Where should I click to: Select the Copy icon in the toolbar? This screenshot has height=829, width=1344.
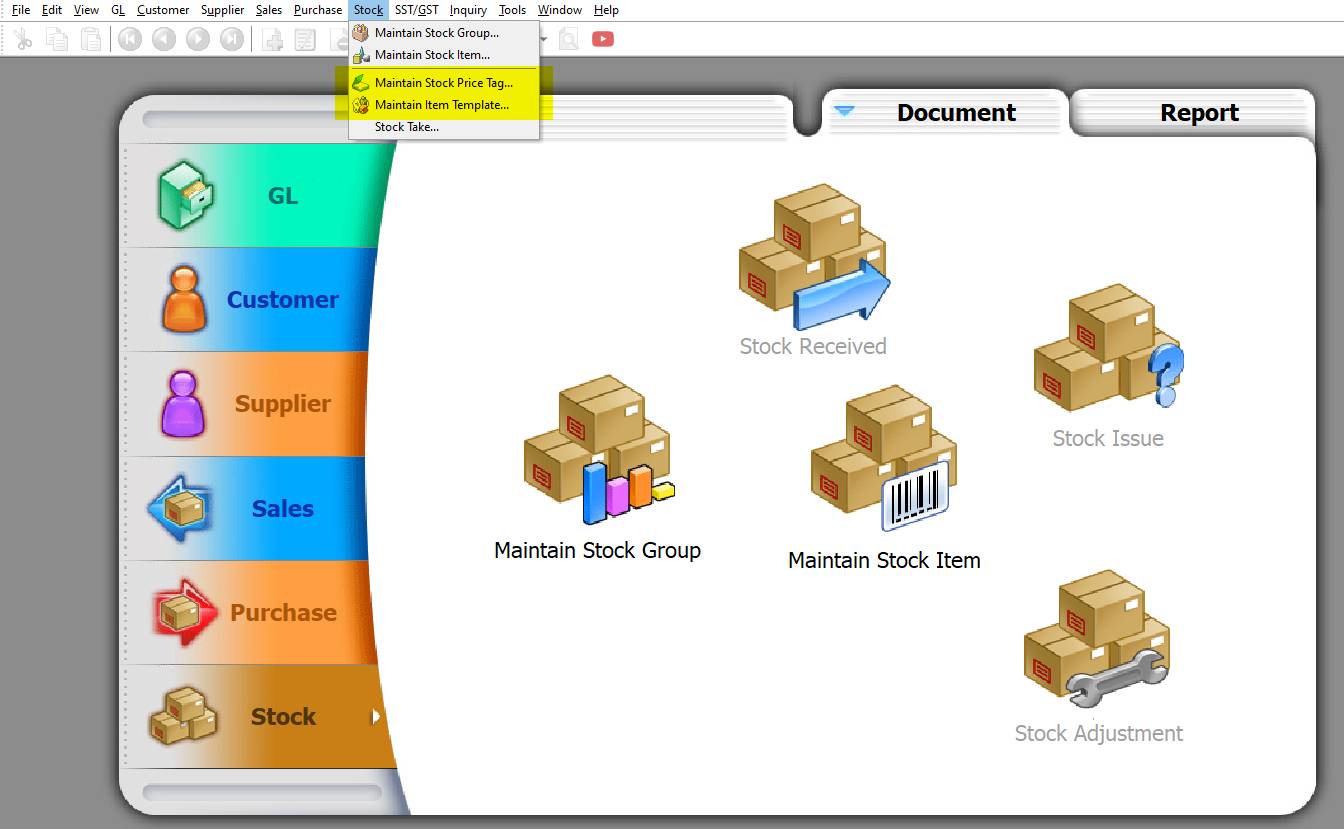[x=56, y=39]
